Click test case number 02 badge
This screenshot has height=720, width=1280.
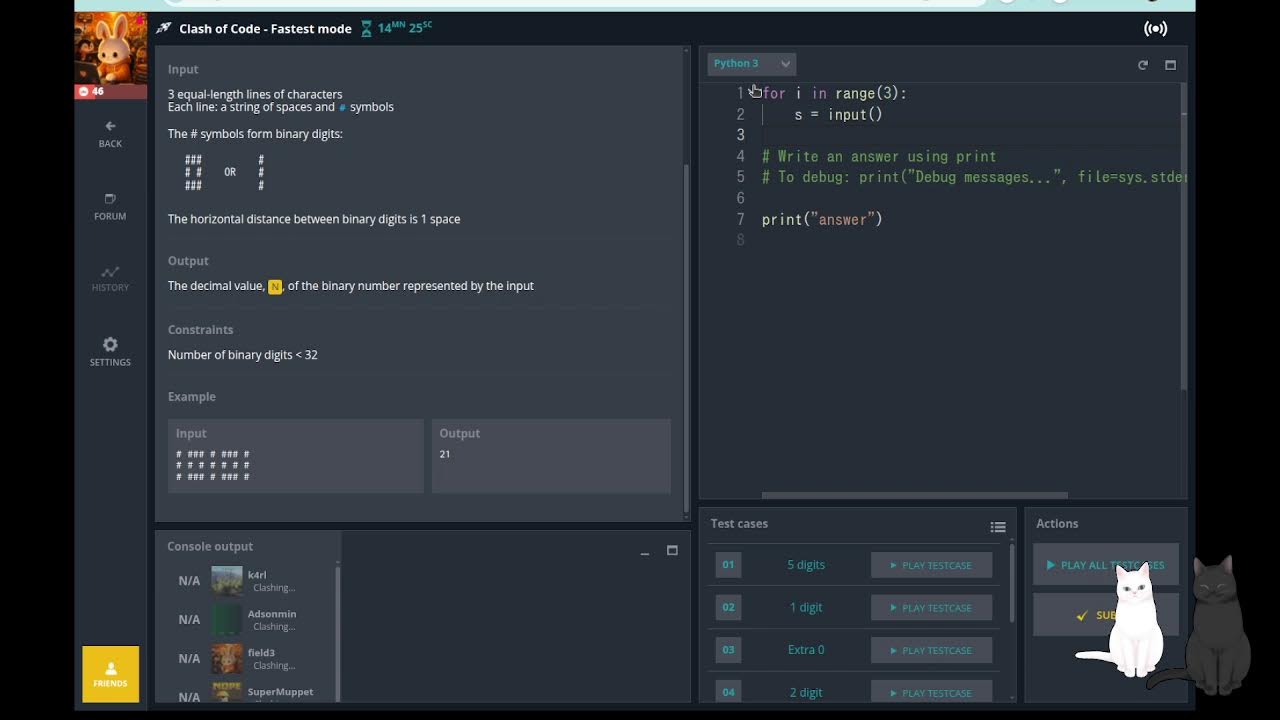click(728, 607)
